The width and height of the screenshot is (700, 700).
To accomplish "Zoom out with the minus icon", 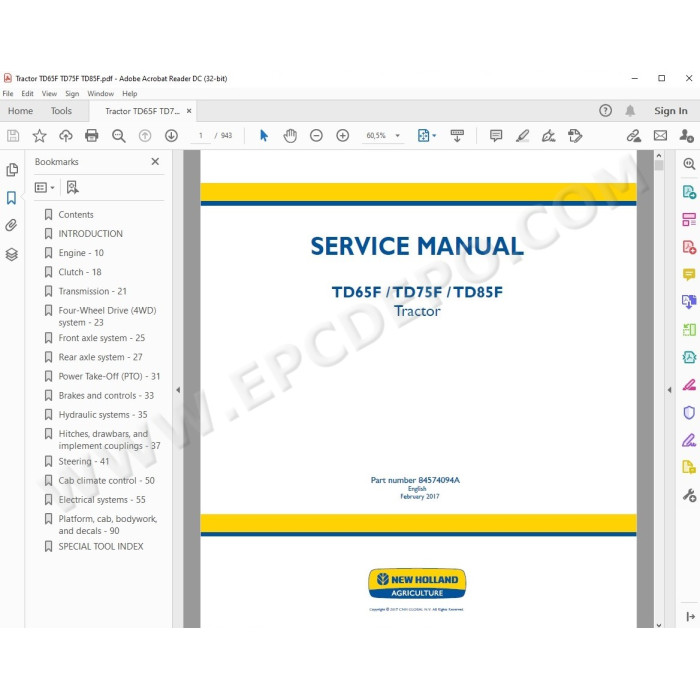I will 316,136.
